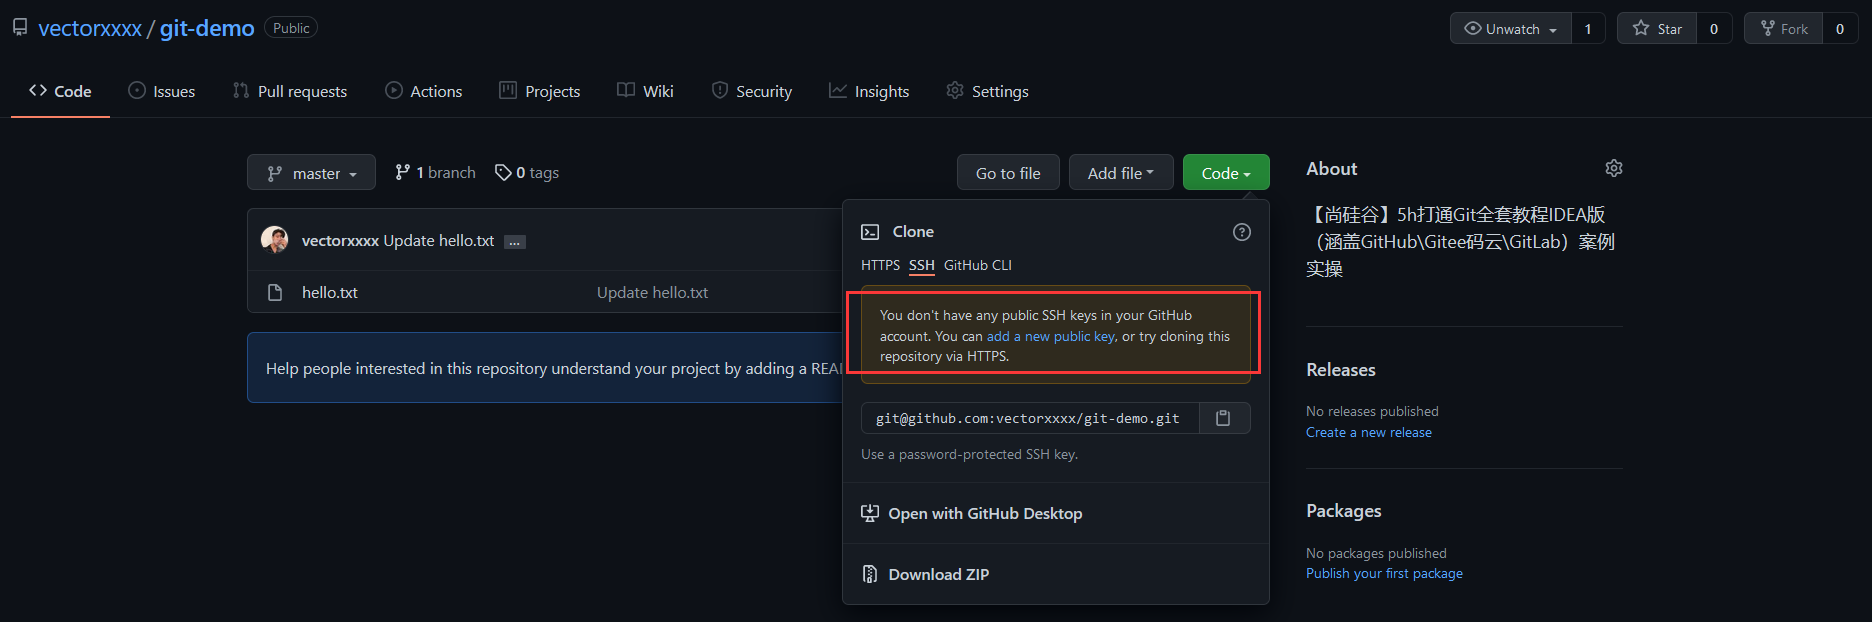Screen dimensions: 1872x622
Task: Open the master branch dropdown
Action: coord(311,172)
